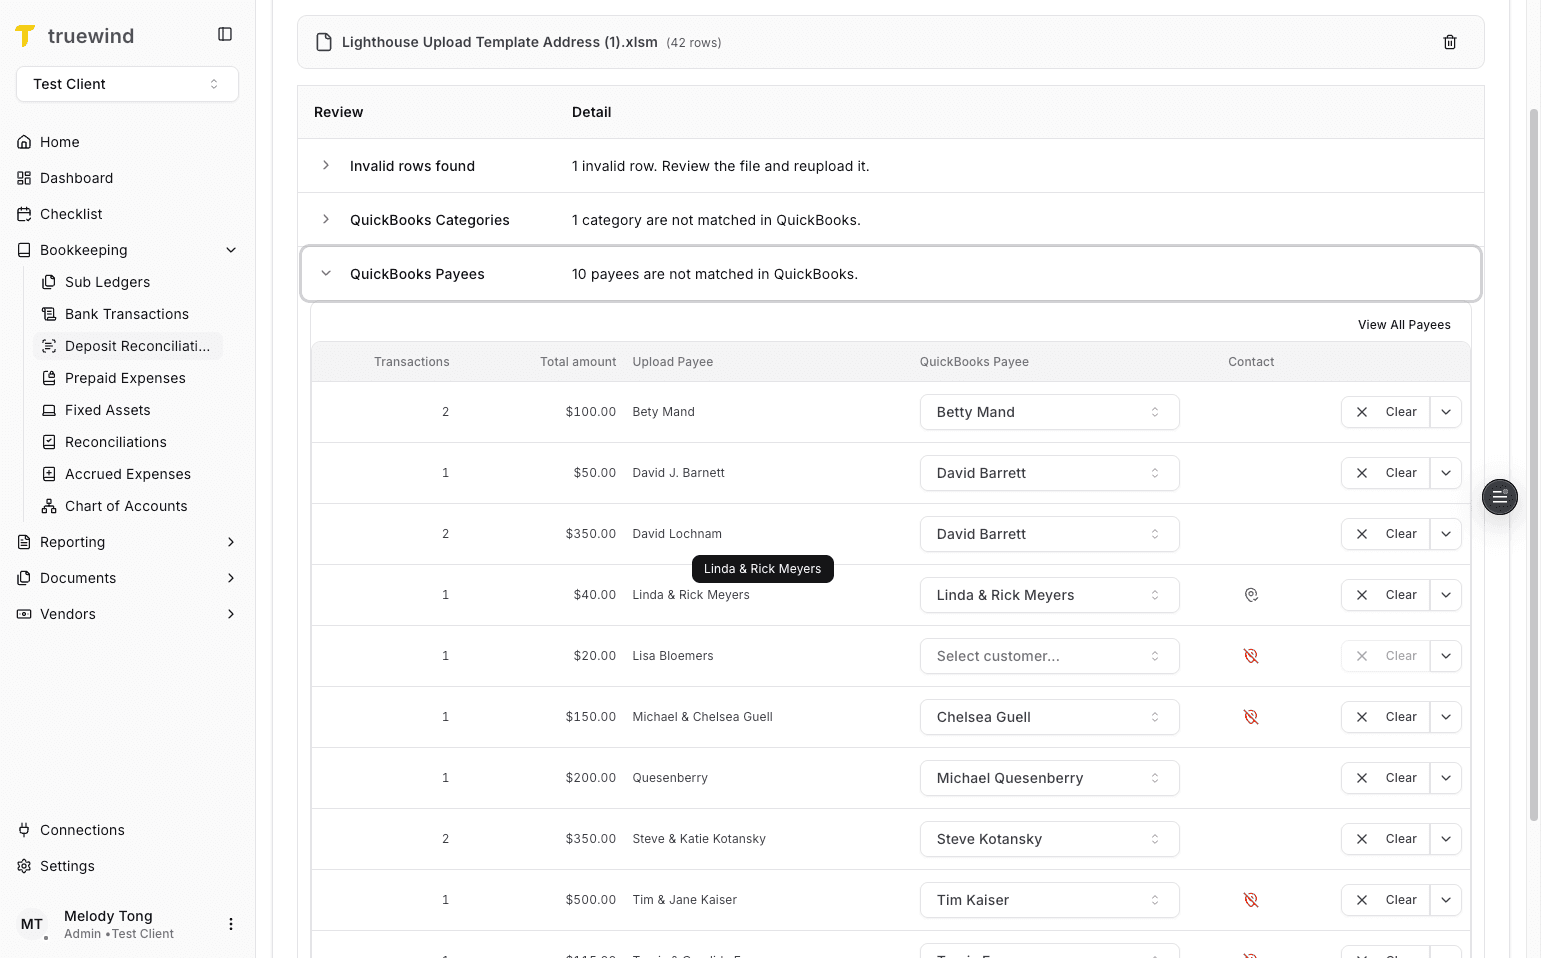Screen dimensions: 1541x958
Task: Open the chevron dropdown beside David Barrett's Clear button
Action: [1446, 472]
